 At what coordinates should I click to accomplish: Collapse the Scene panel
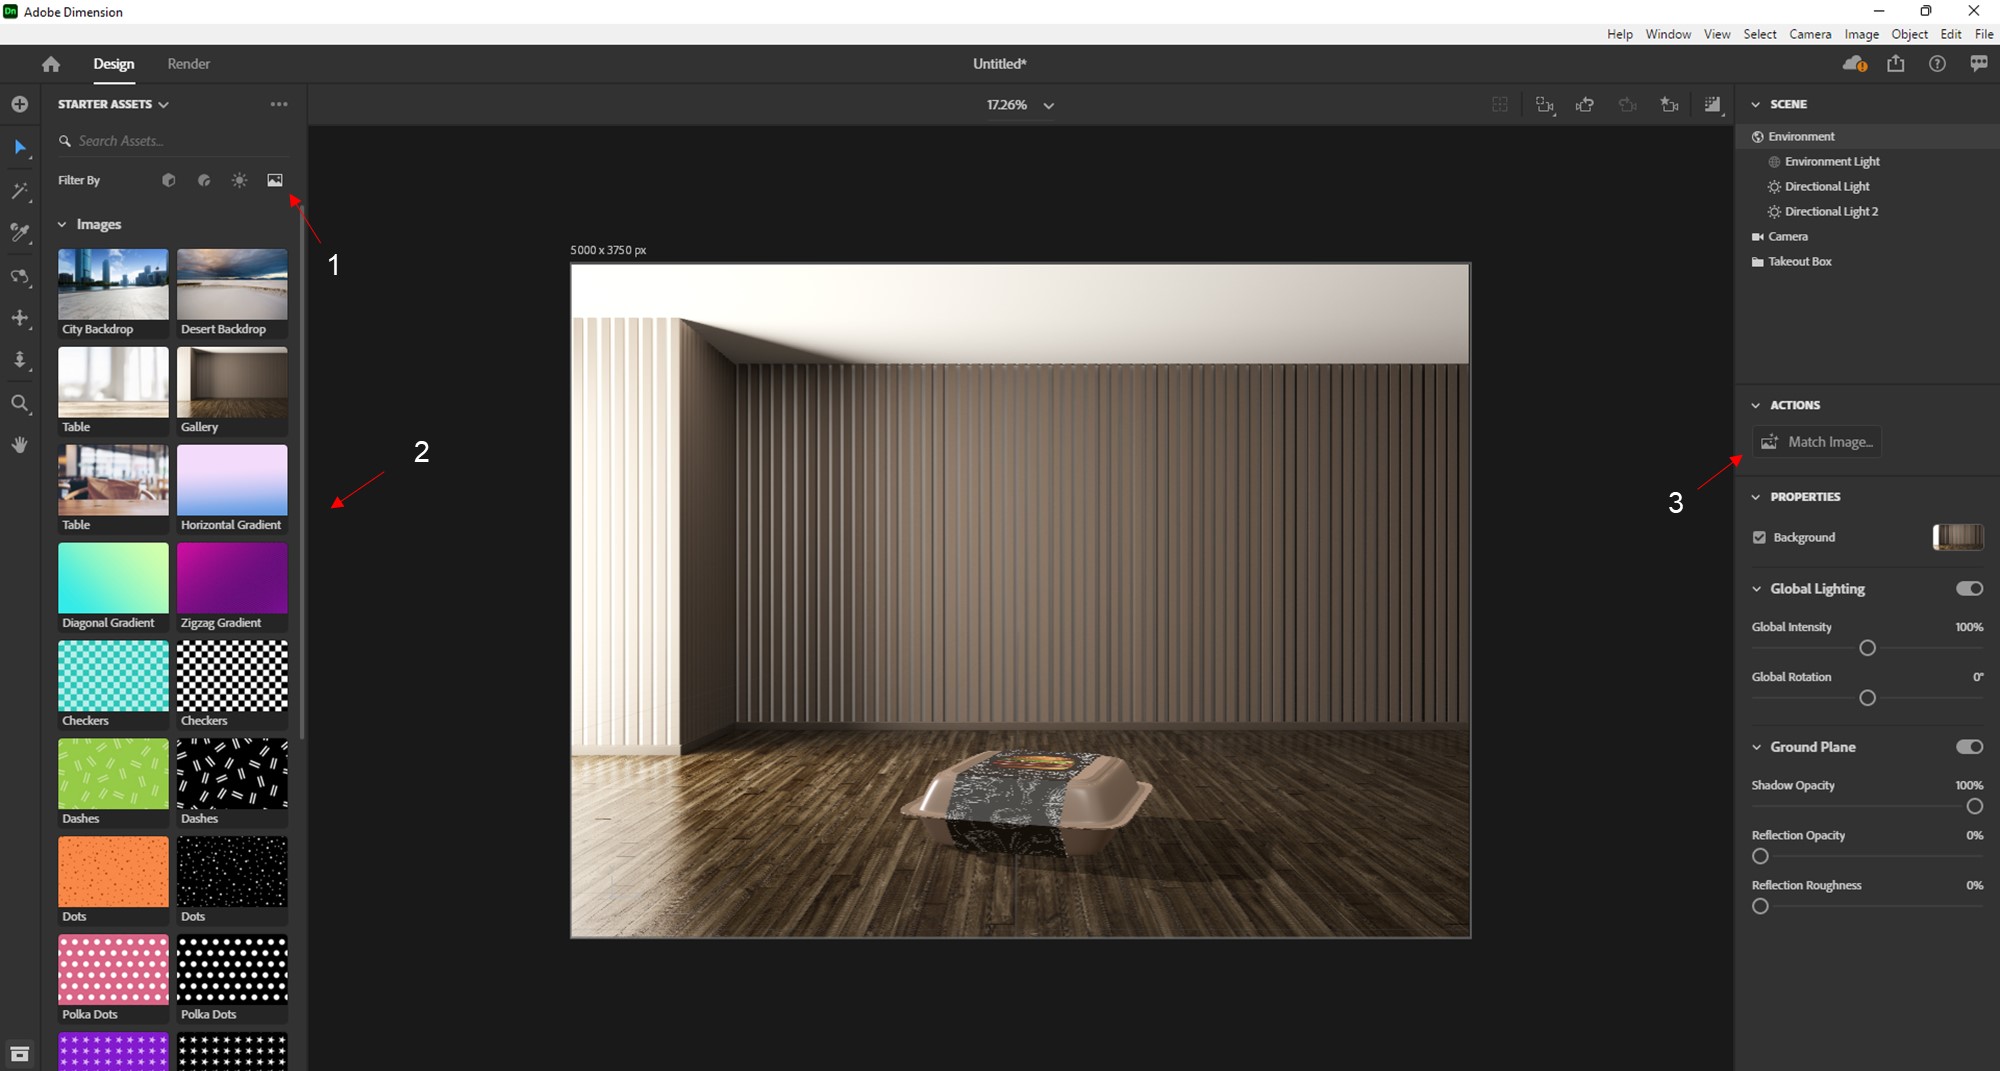click(1756, 104)
